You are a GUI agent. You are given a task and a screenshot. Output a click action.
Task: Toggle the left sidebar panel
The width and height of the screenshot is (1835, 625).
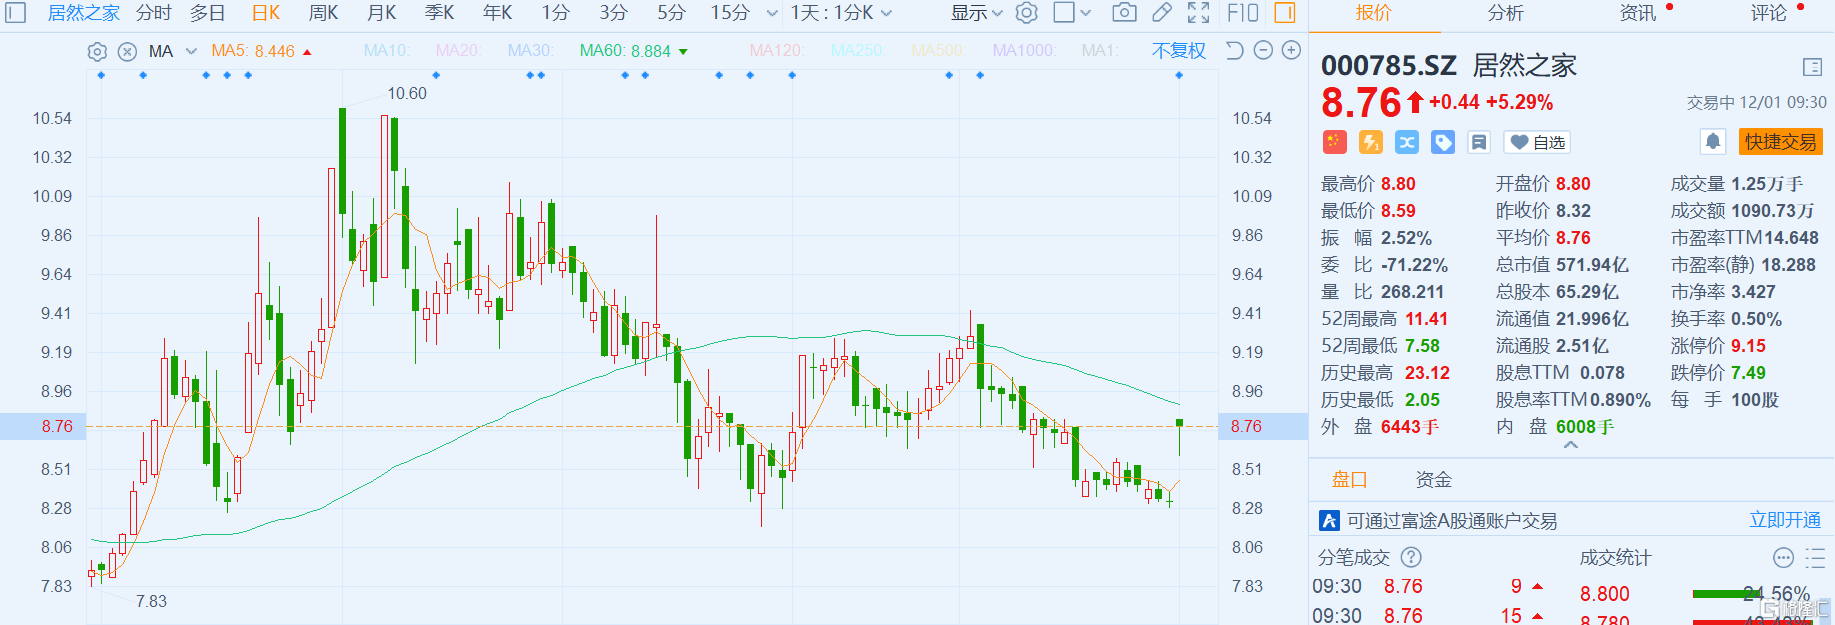pos(16,13)
